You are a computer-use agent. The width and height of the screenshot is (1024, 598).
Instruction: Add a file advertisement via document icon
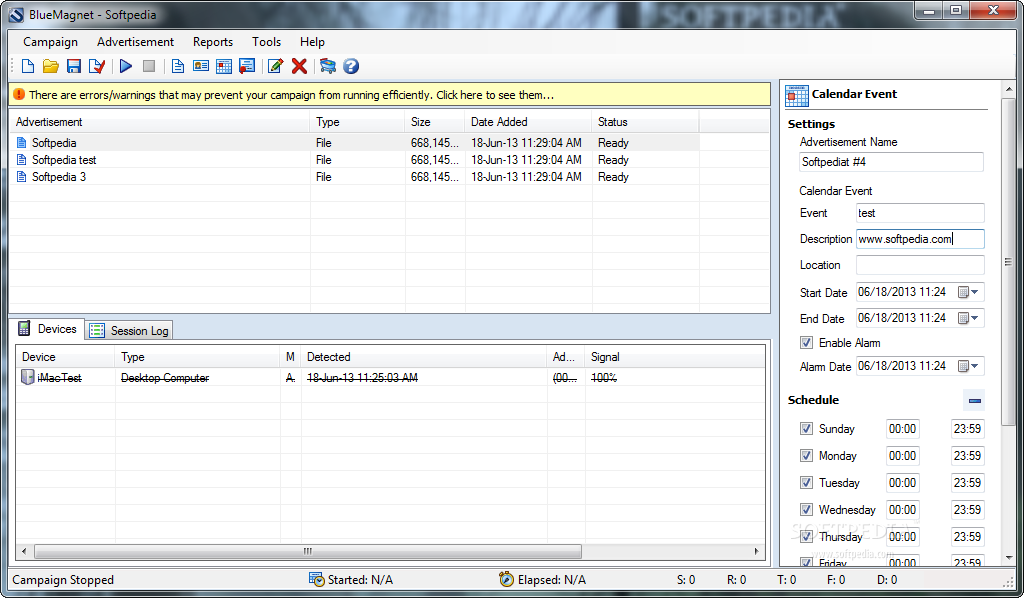pos(178,66)
